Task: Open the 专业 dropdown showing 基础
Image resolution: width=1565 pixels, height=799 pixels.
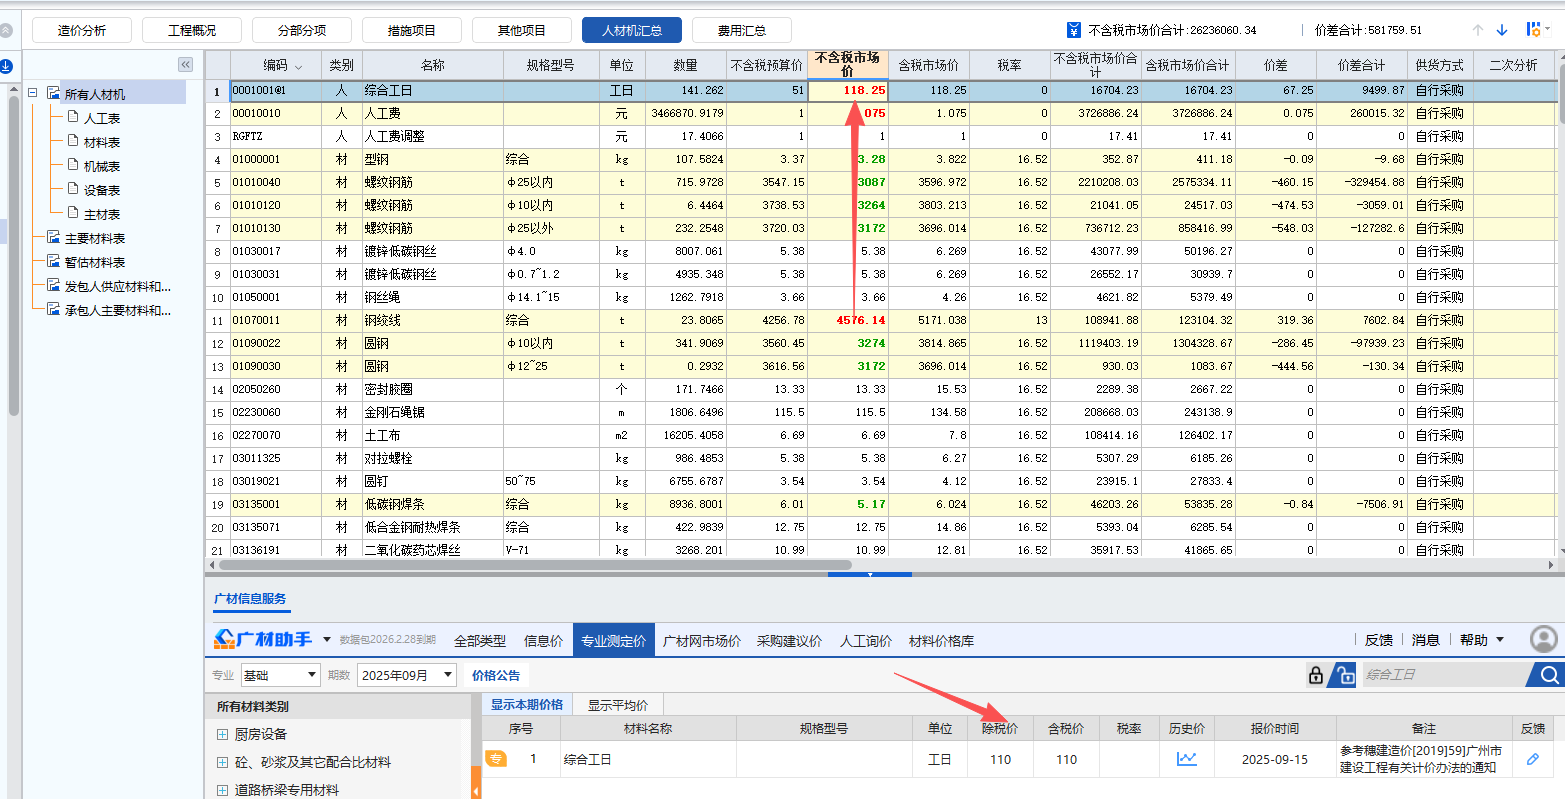Action: point(280,674)
